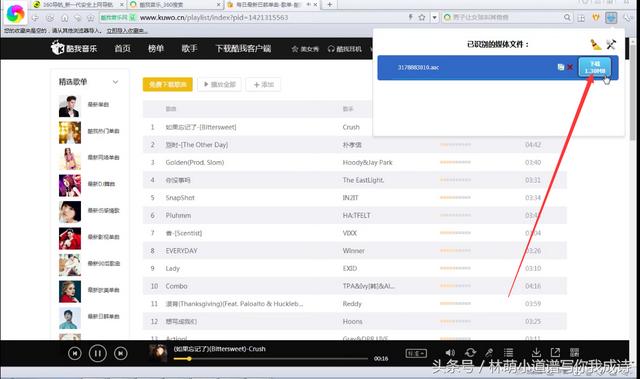Click the song progress bar slider

pyautogui.click(x=271, y=359)
